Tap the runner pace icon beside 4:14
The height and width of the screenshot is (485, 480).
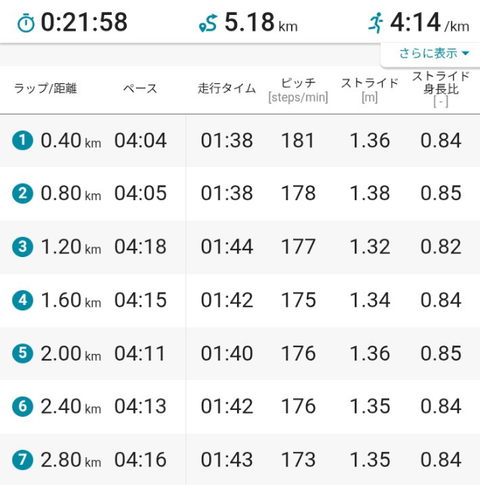coord(376,23)
